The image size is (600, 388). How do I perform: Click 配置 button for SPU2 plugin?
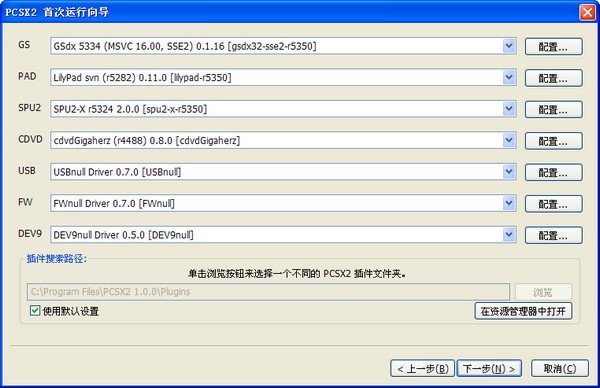[554, 109]
